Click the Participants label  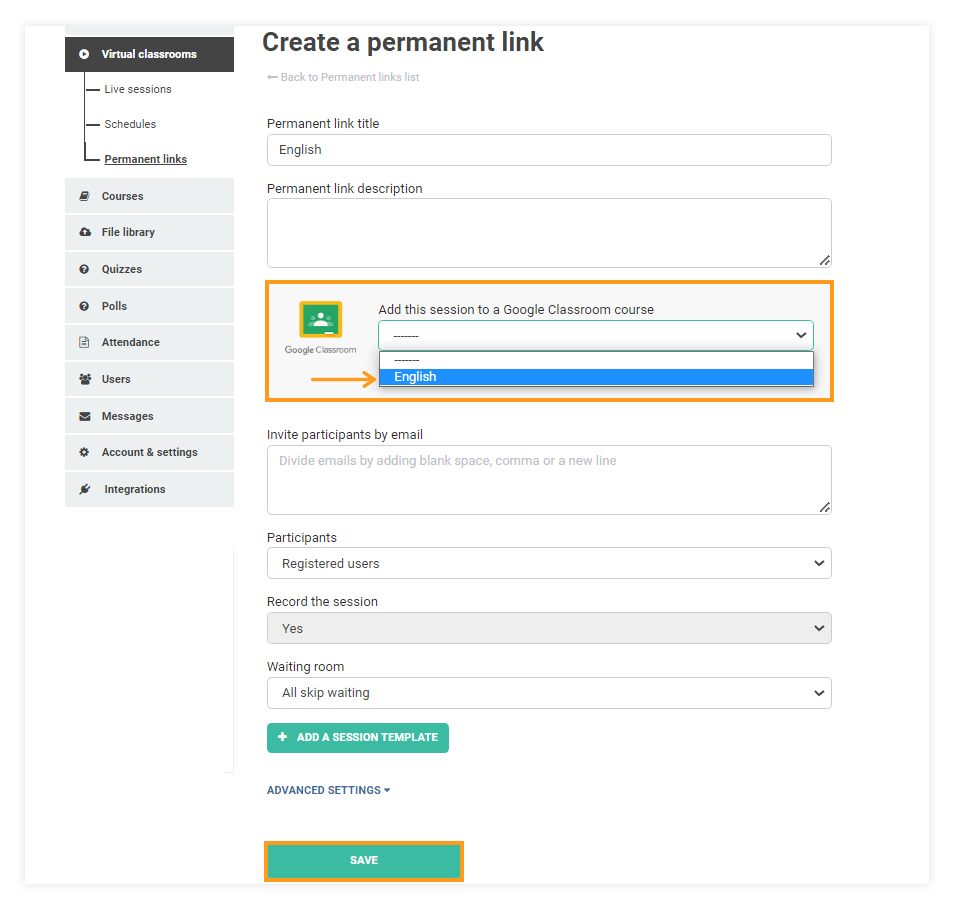pyautogui.click(x=301, y=537)
